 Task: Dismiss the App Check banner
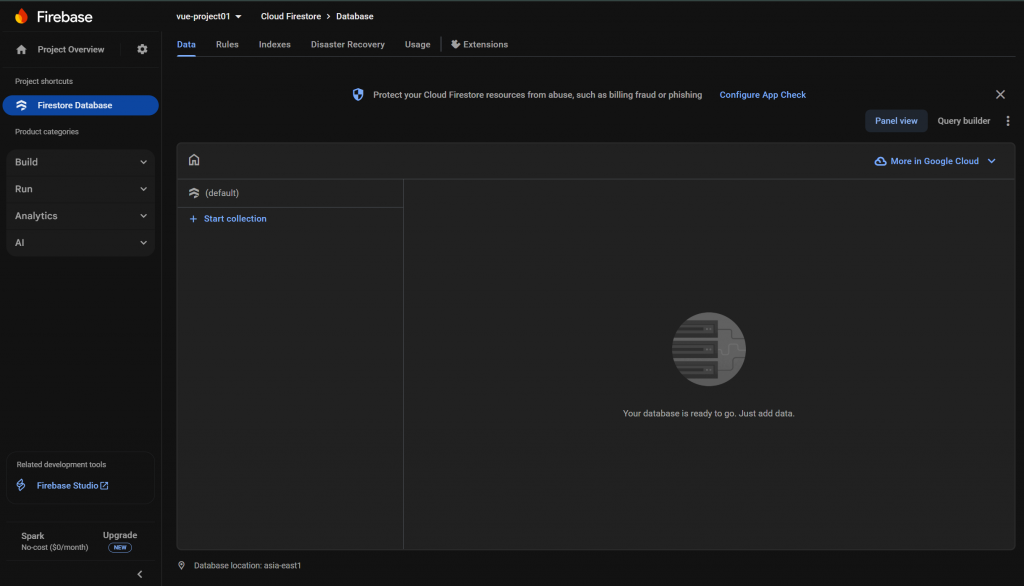coord(1000,95)
